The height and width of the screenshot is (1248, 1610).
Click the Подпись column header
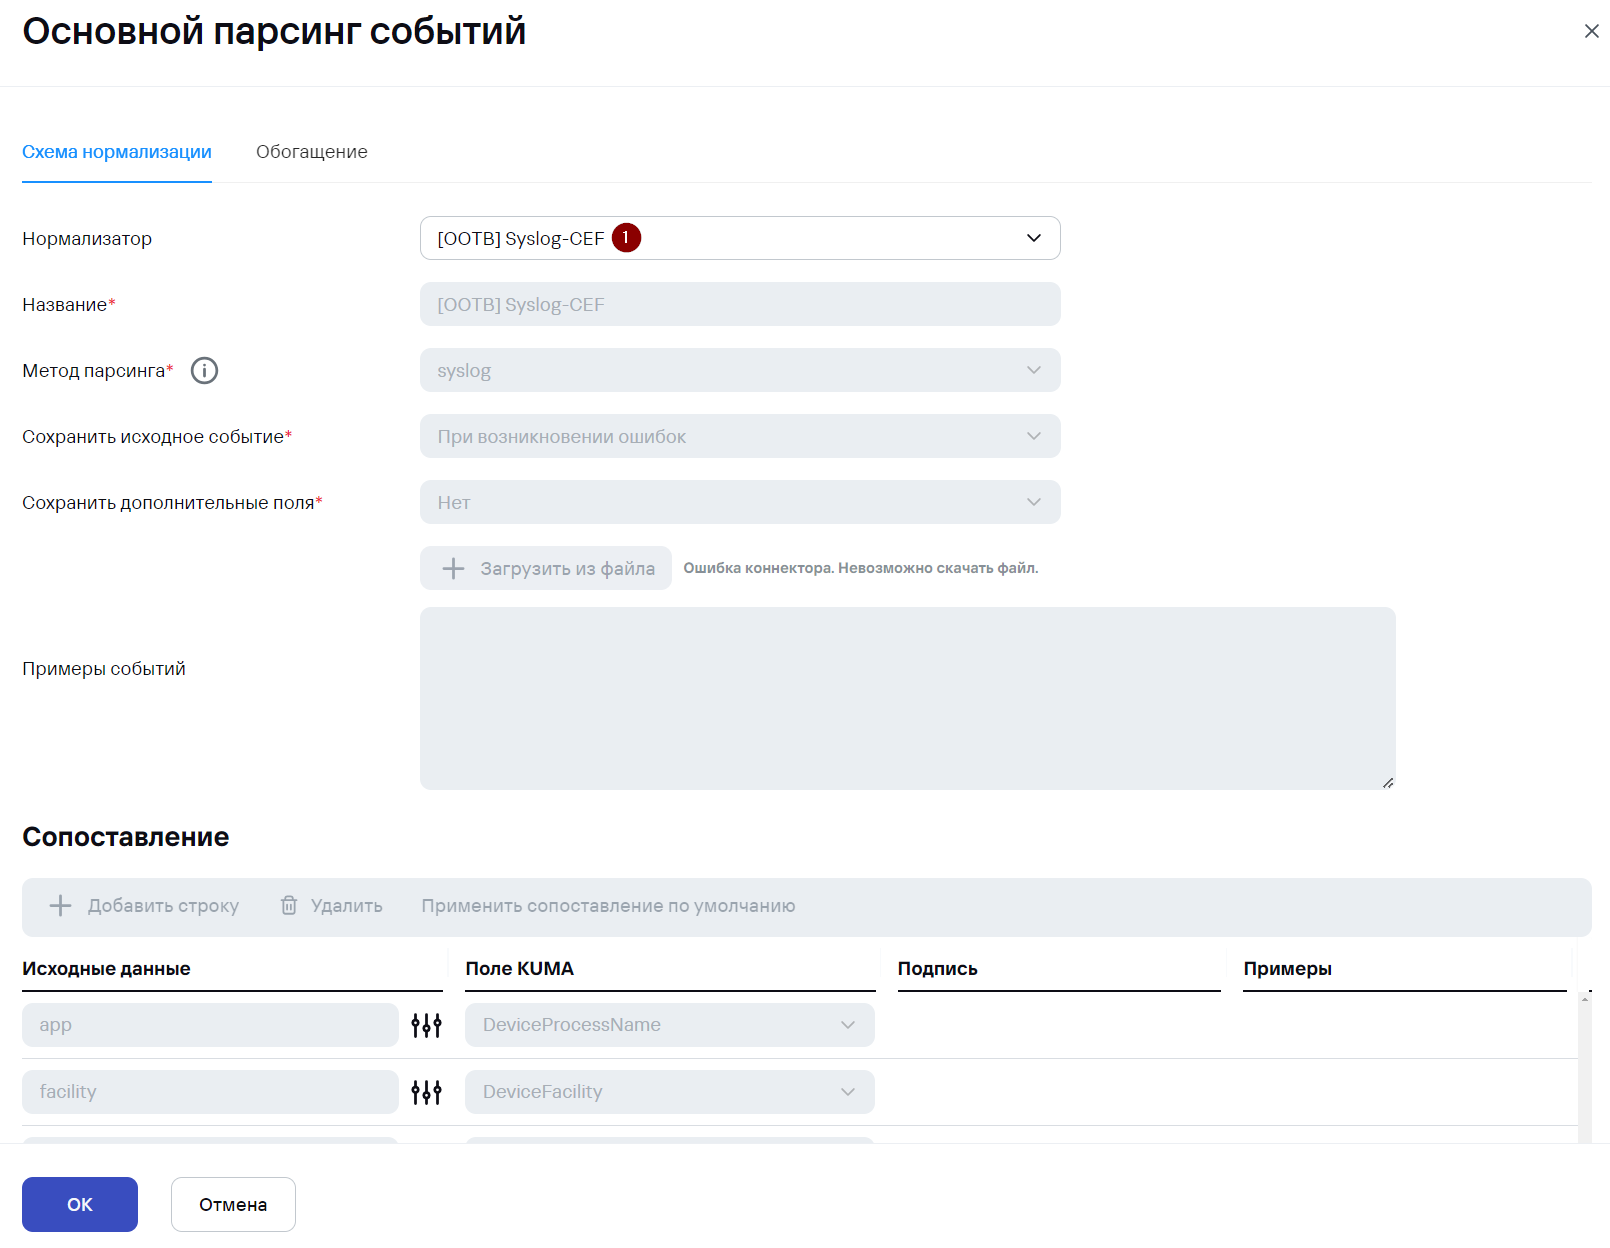[x=938, y=969]
